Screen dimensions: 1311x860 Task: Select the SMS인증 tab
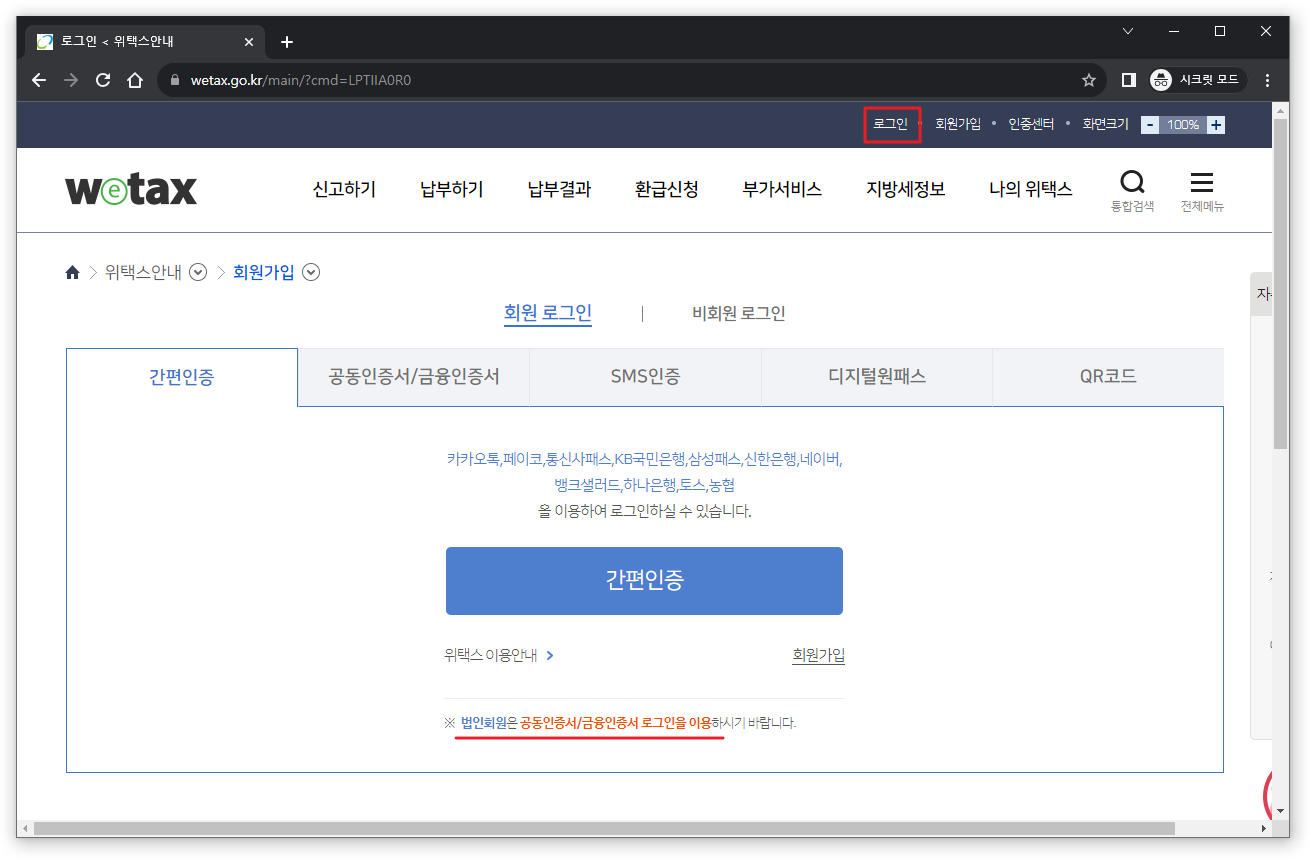pos(646,377)
